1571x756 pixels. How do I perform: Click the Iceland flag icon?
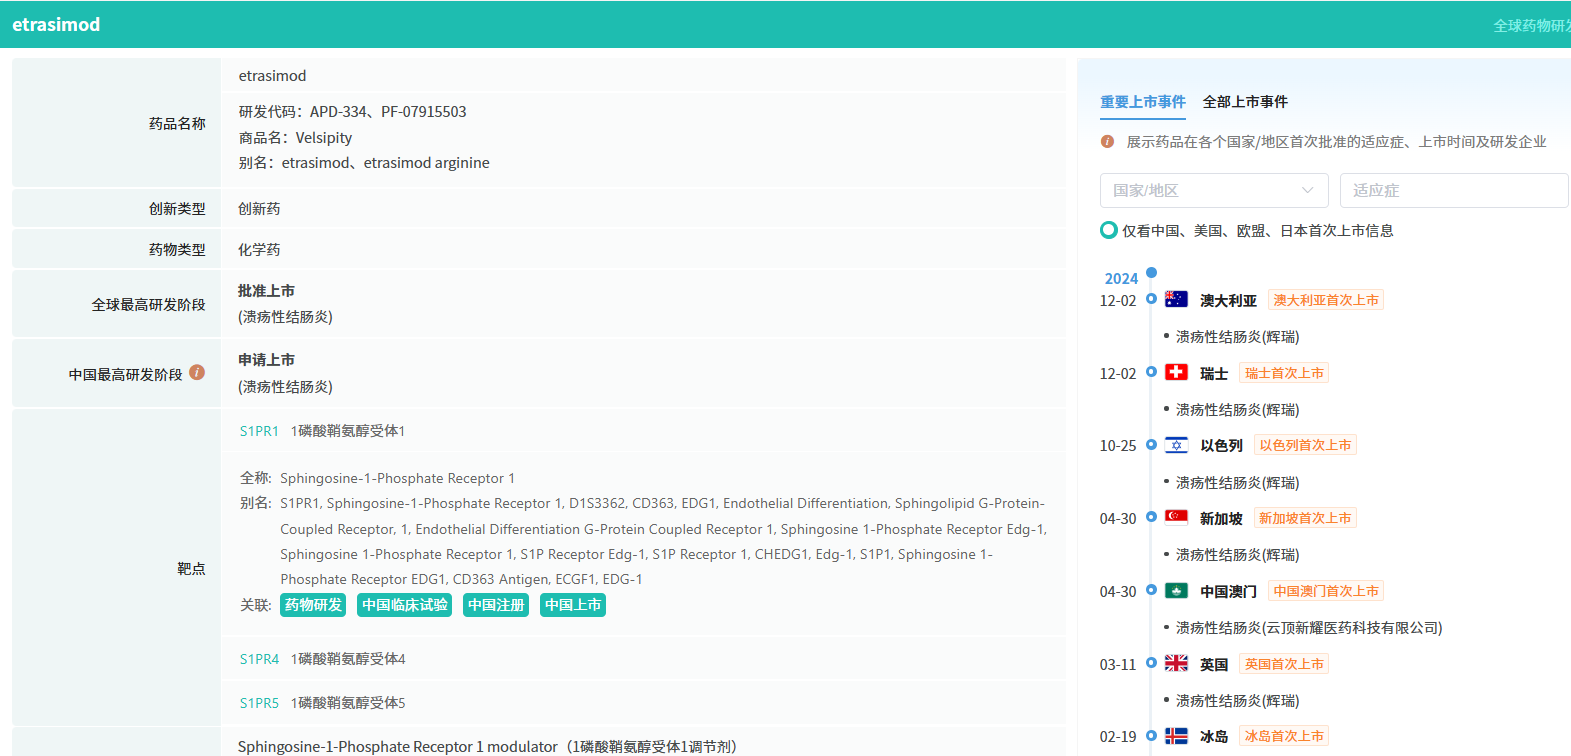coord(1176,736)
